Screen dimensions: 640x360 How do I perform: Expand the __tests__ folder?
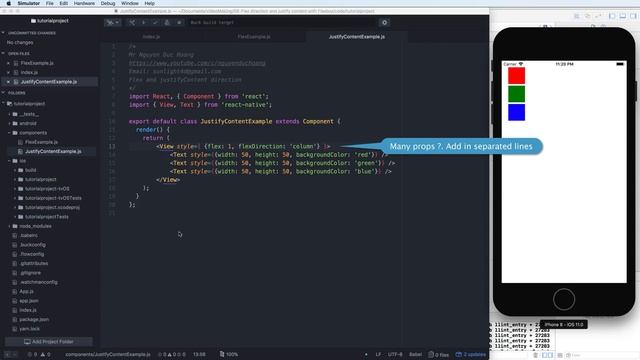pyautogui.click(x=9, y=114)
